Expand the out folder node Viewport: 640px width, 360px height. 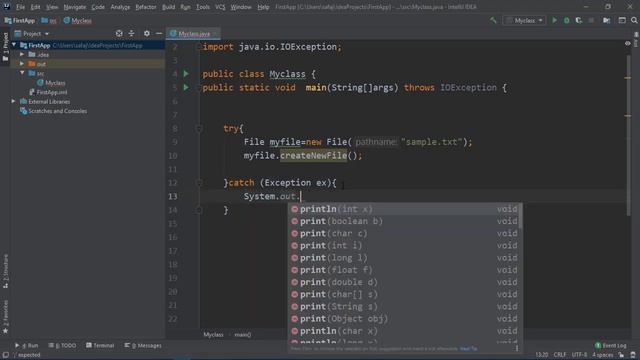coord(22,64)
